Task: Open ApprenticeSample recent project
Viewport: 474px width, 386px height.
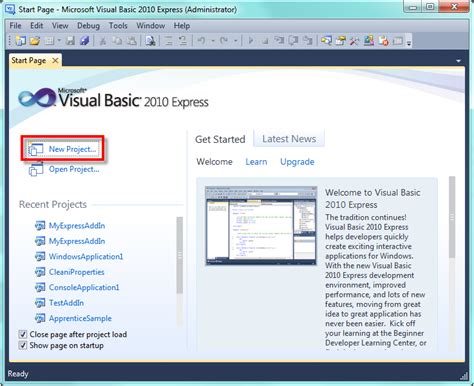Action: (80, 318)
